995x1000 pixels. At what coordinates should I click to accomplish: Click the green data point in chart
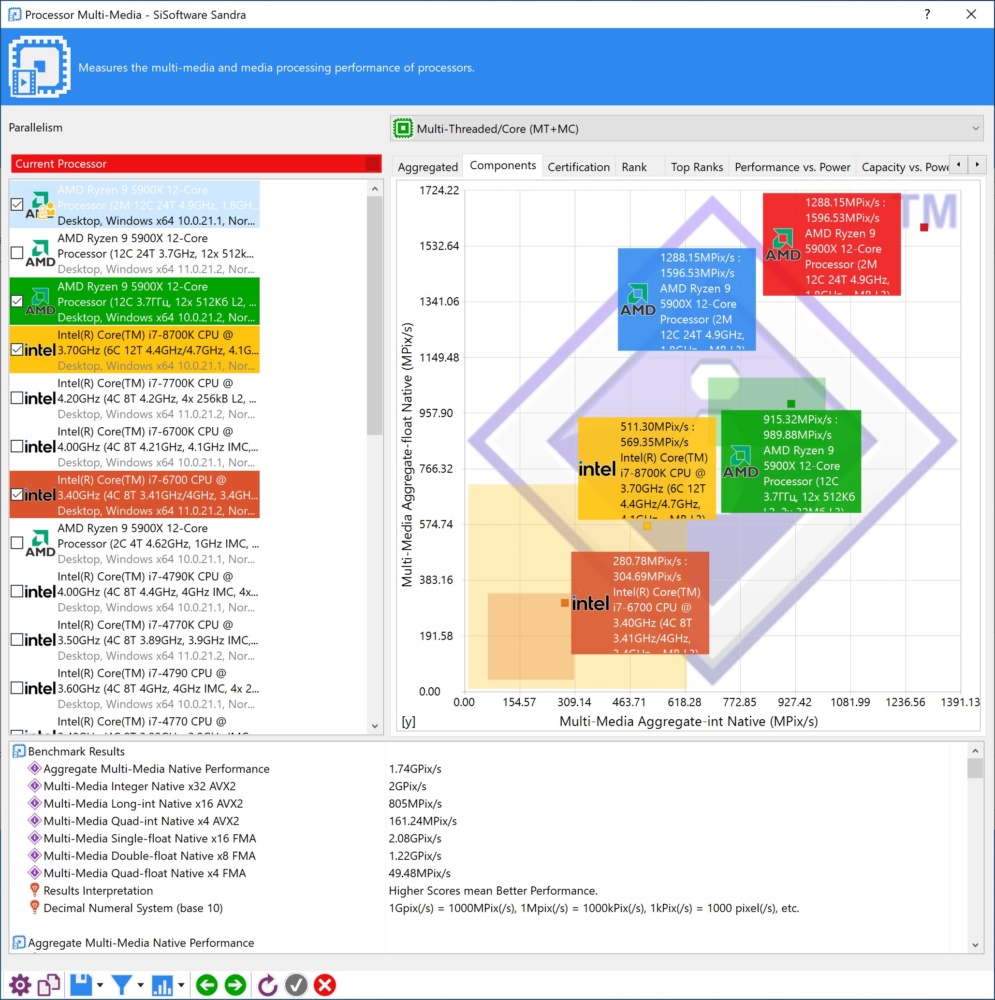[x=791, y=404]
